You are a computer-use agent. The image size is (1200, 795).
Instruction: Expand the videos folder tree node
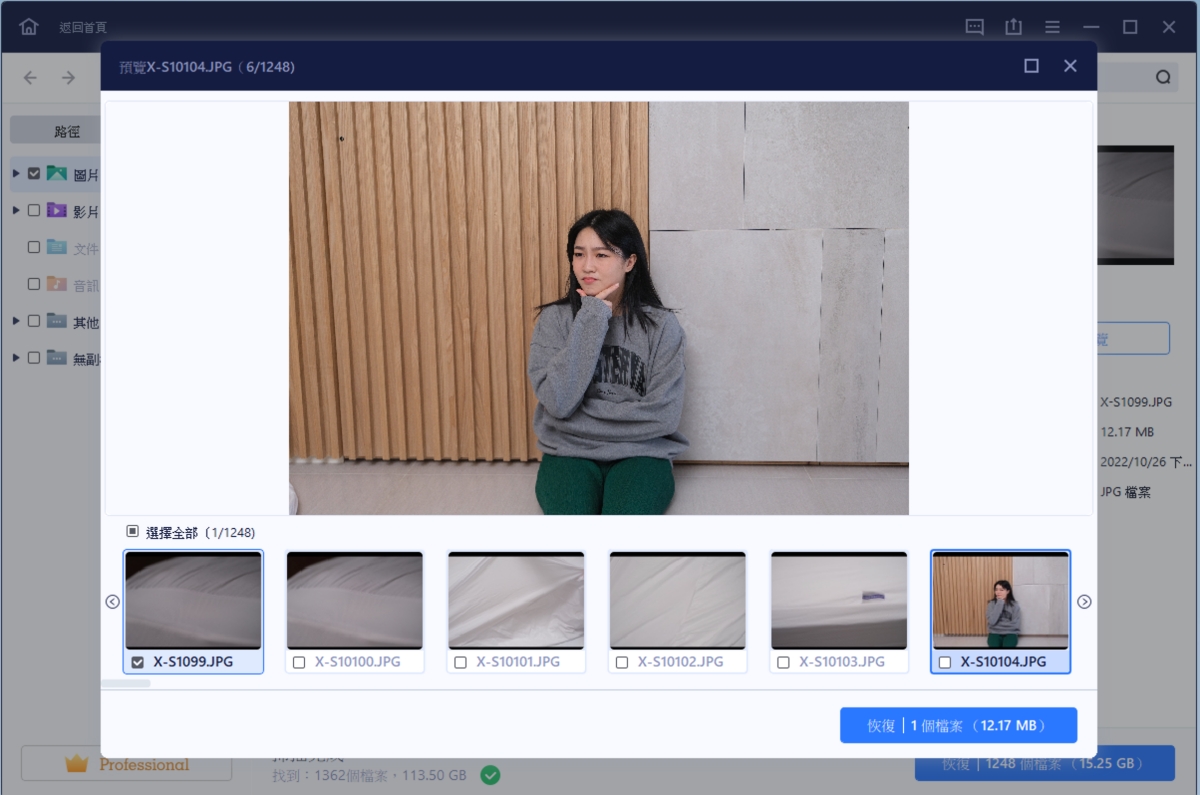[x=16, y=211]
